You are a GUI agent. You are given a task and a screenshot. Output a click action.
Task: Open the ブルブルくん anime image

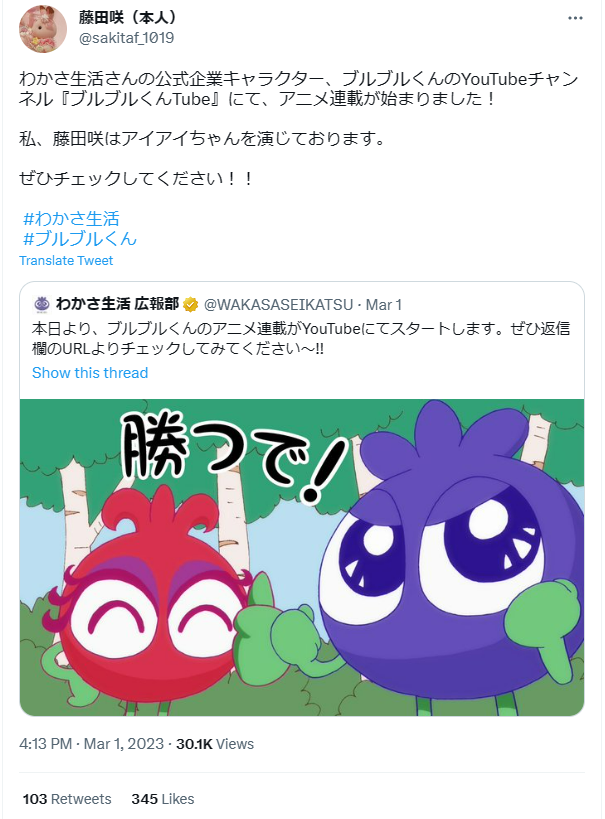[x=302, y=557]
